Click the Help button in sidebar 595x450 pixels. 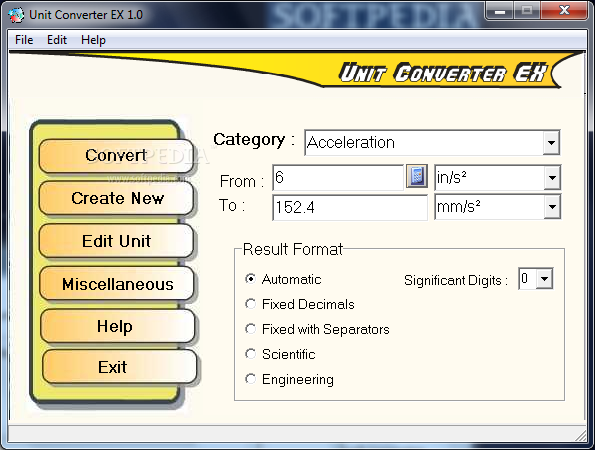coord(118,326)
